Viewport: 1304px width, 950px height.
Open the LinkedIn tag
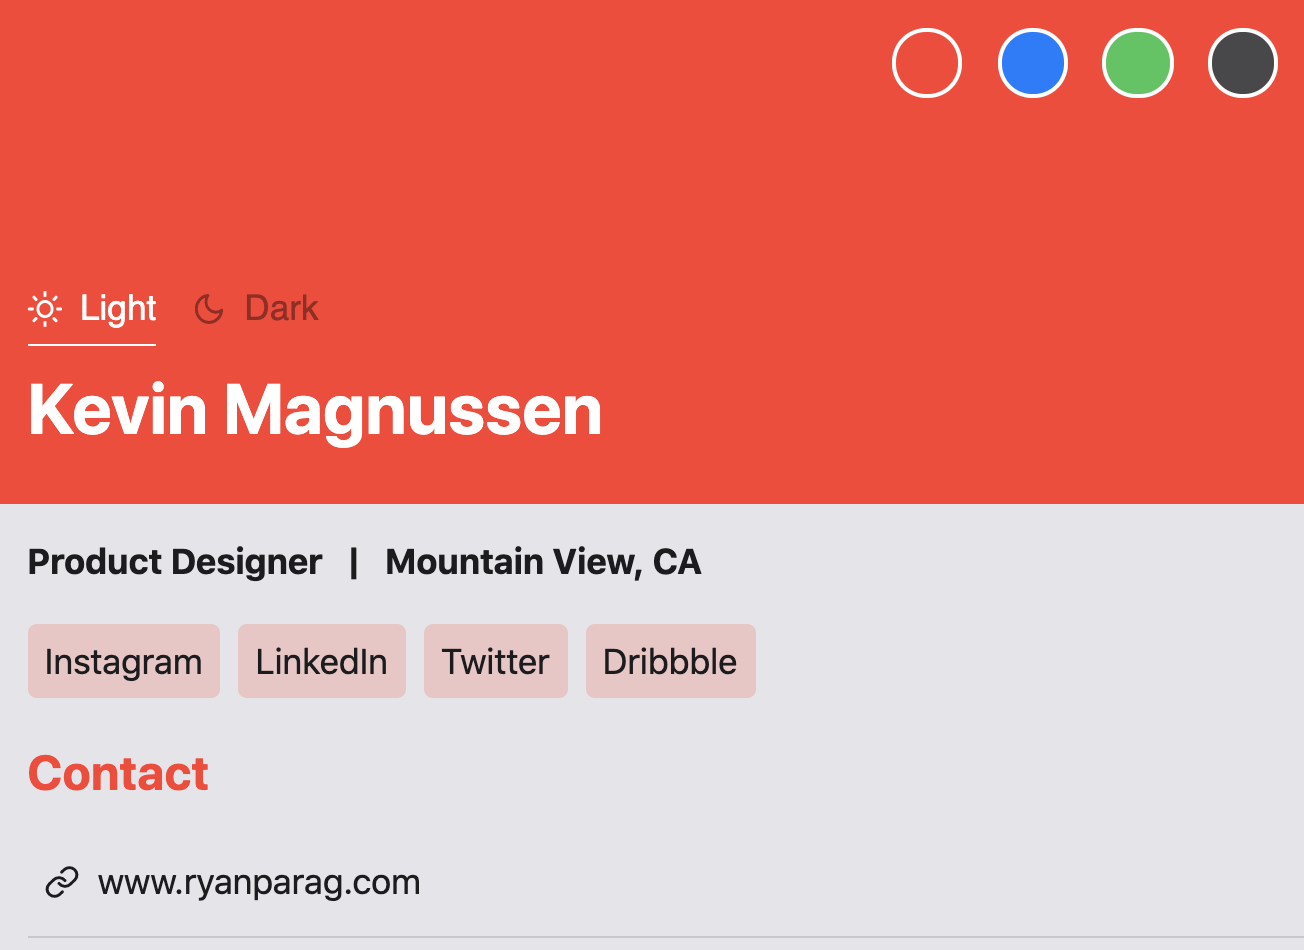[x=322, y=660]
